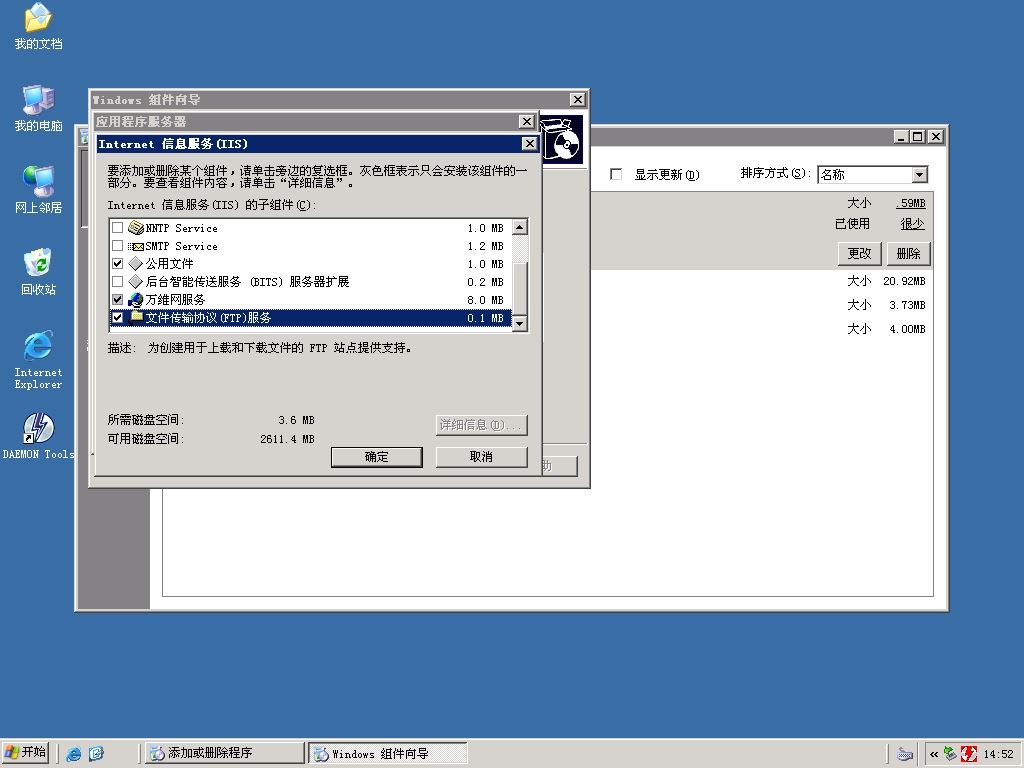Click the SMTP Service envelope icon

136,246
